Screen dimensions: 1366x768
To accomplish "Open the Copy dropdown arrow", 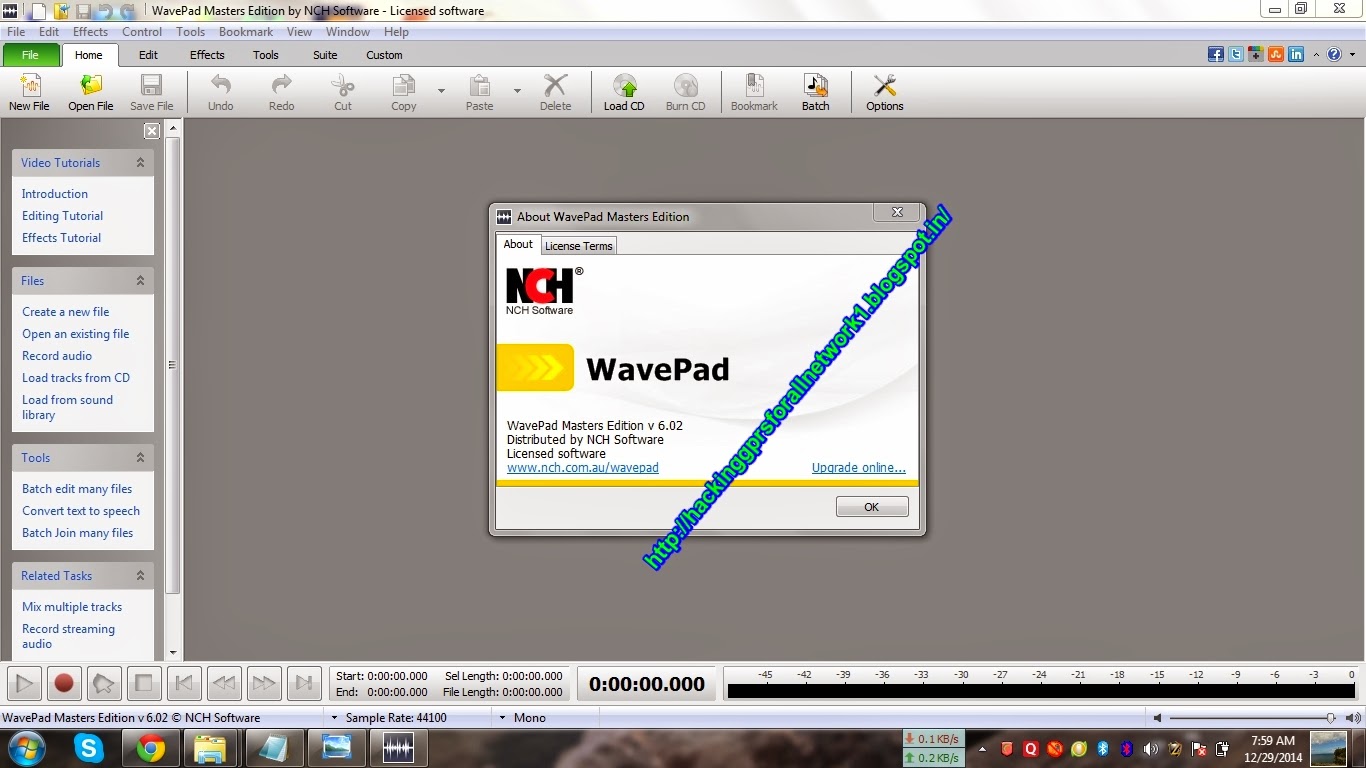I will pos(441,91).
